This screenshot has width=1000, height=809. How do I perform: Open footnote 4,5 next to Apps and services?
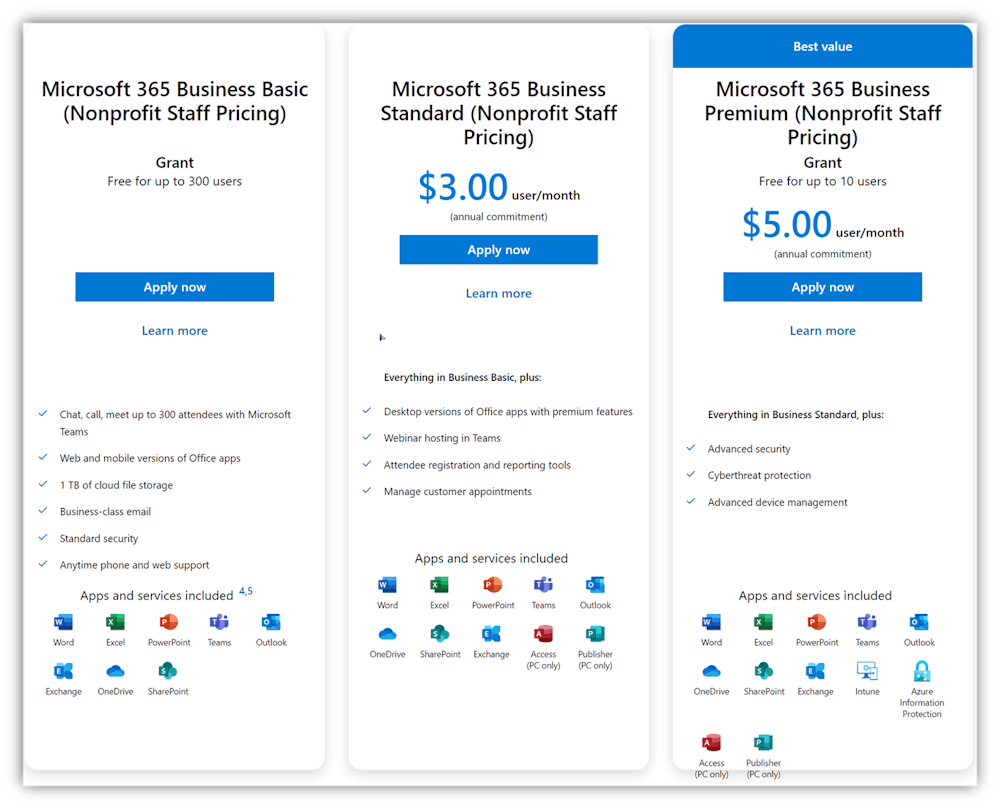click(246, 591)
